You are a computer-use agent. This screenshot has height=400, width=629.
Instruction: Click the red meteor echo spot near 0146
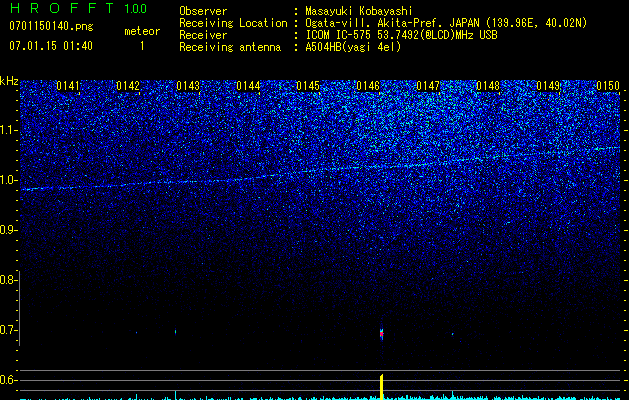click(x=381, y=333)
